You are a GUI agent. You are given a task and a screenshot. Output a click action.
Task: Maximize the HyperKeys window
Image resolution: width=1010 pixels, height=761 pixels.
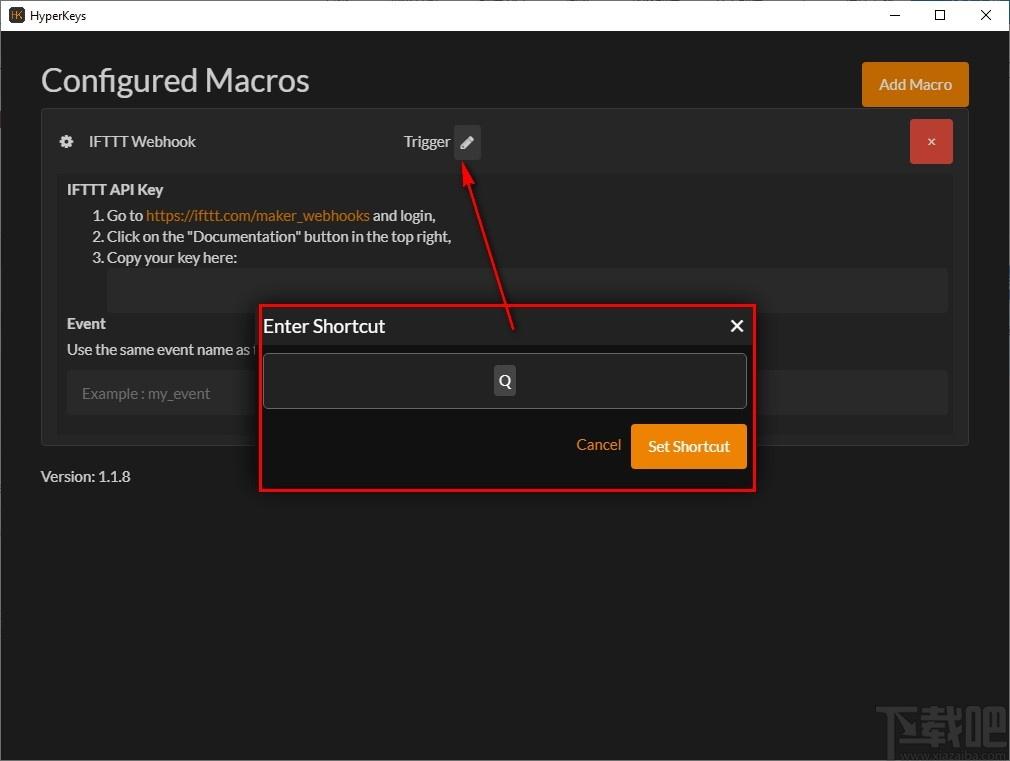pyautogui.click(x=940, y=15)
